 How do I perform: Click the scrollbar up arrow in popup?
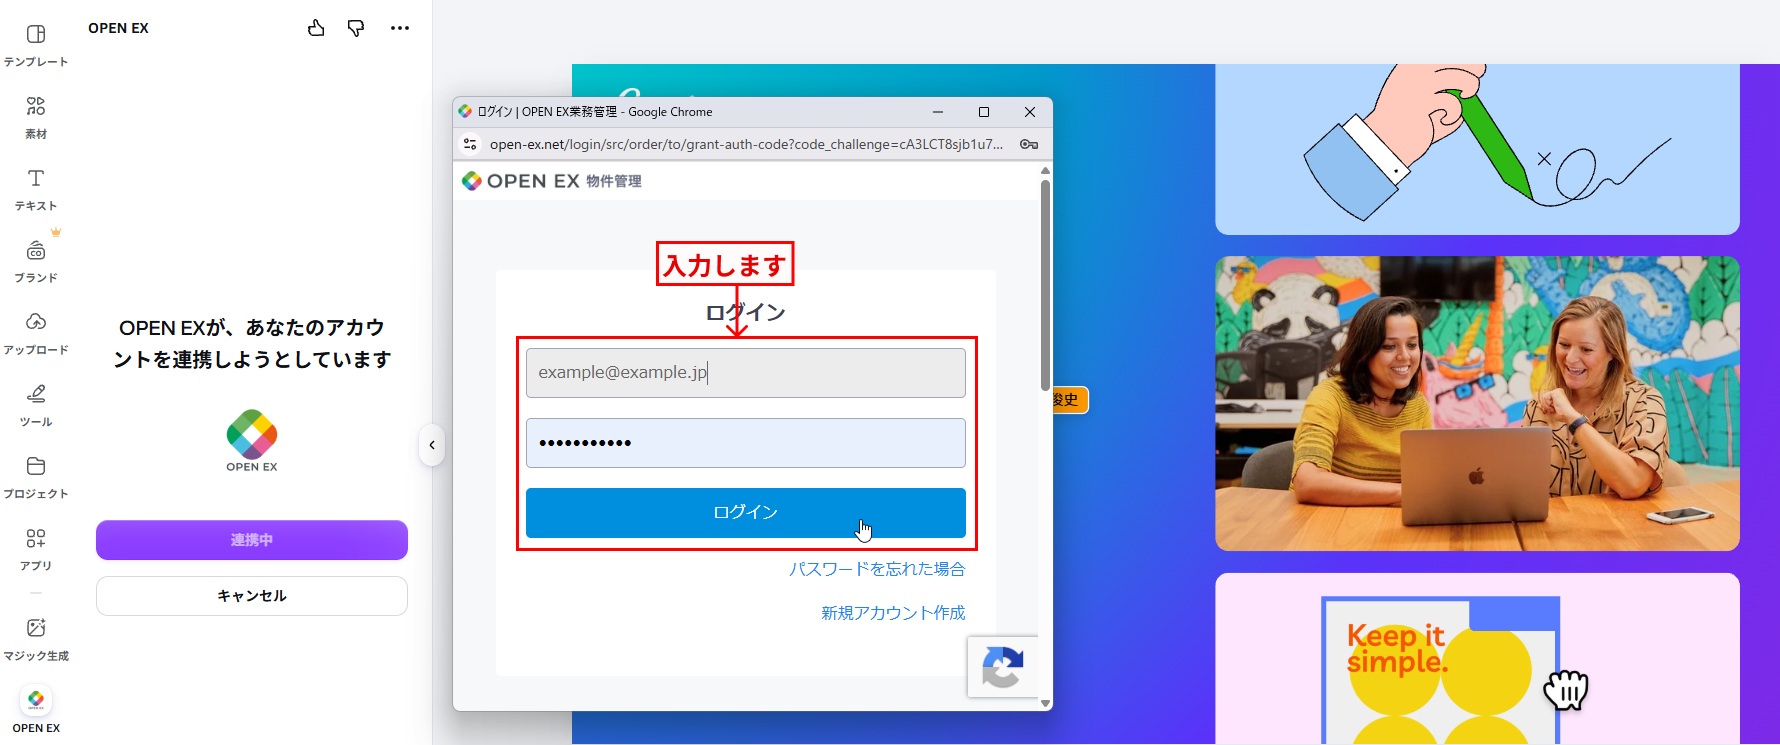[1045, 171]
